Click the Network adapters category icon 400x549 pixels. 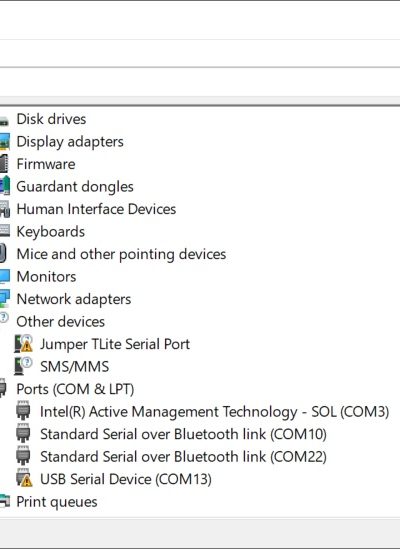coord(5,299)
